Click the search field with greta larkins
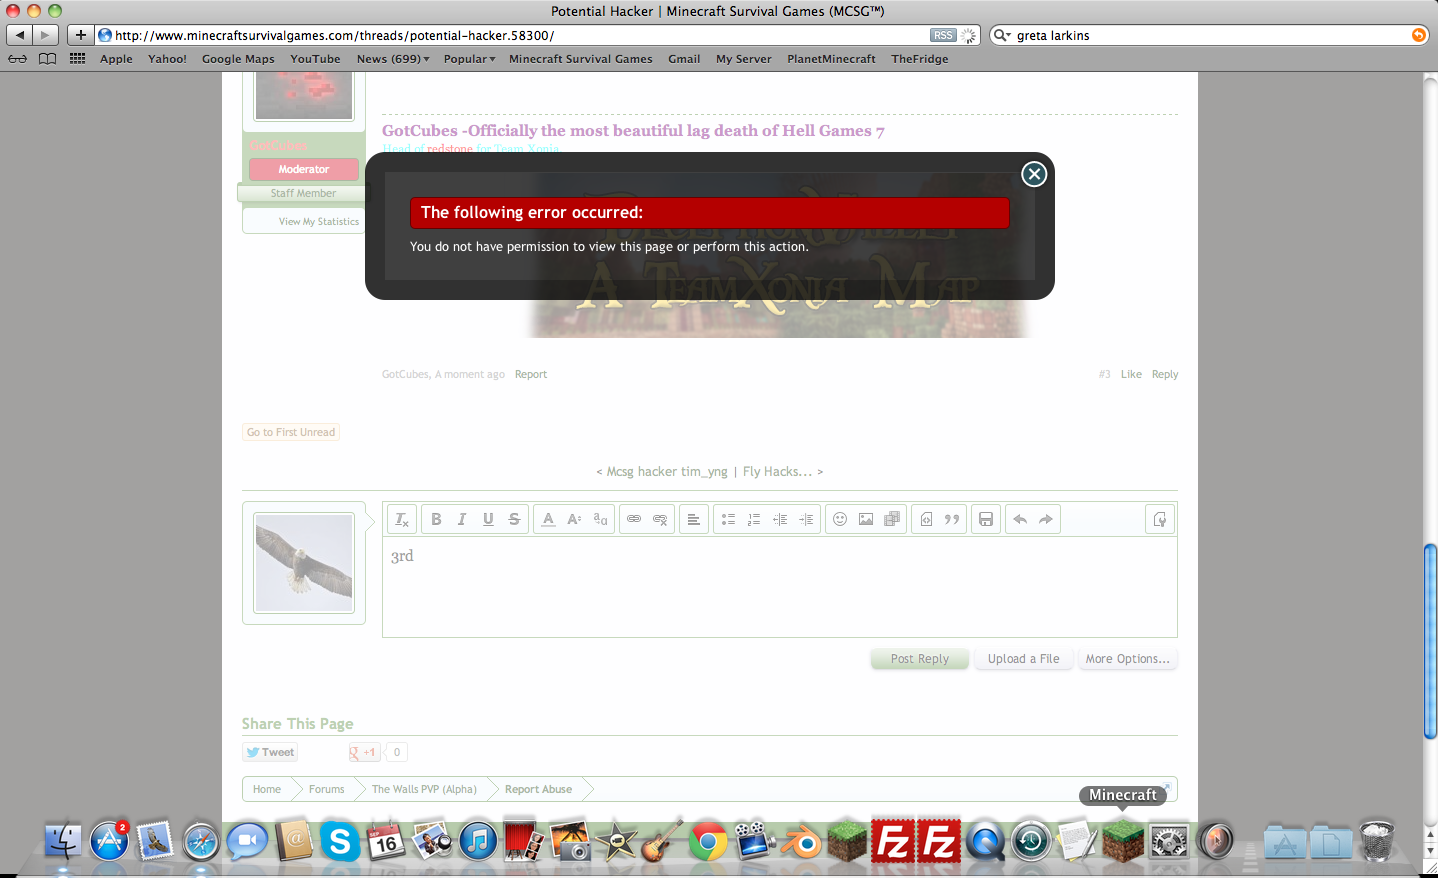 point(1210,35)
